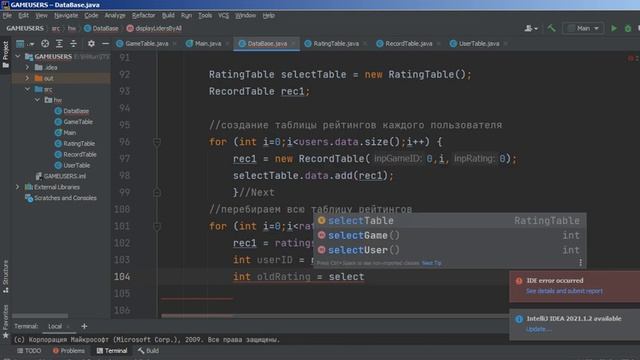Image resolution: width=640 pixels, height=360 pixels.
Task: Select the Local terminal tab
Action: [x=55, y=326]
